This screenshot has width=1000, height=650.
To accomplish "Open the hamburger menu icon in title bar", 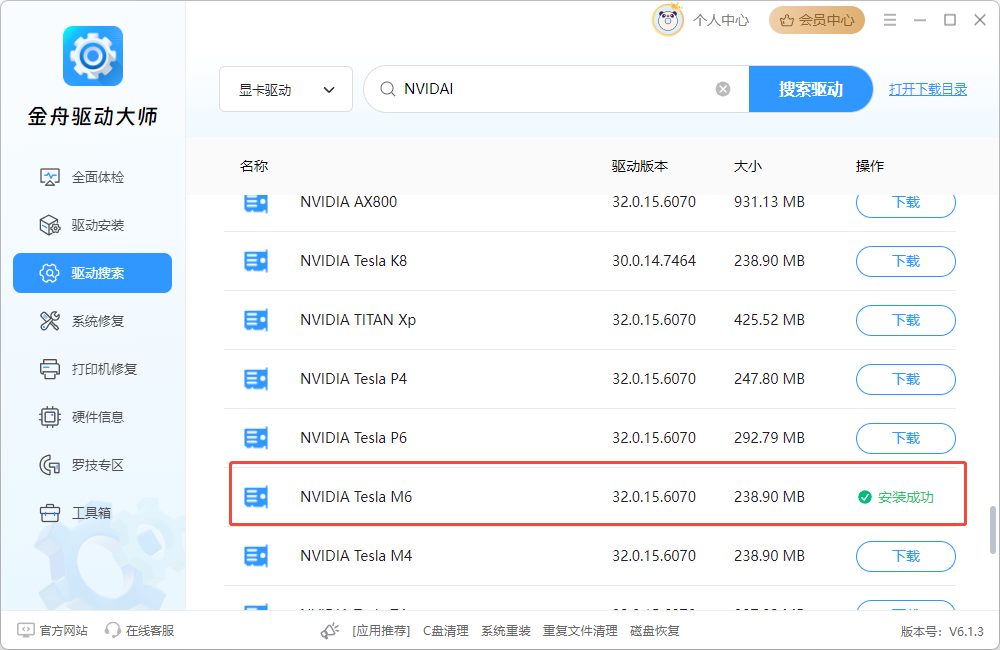I will pos(890,20).
